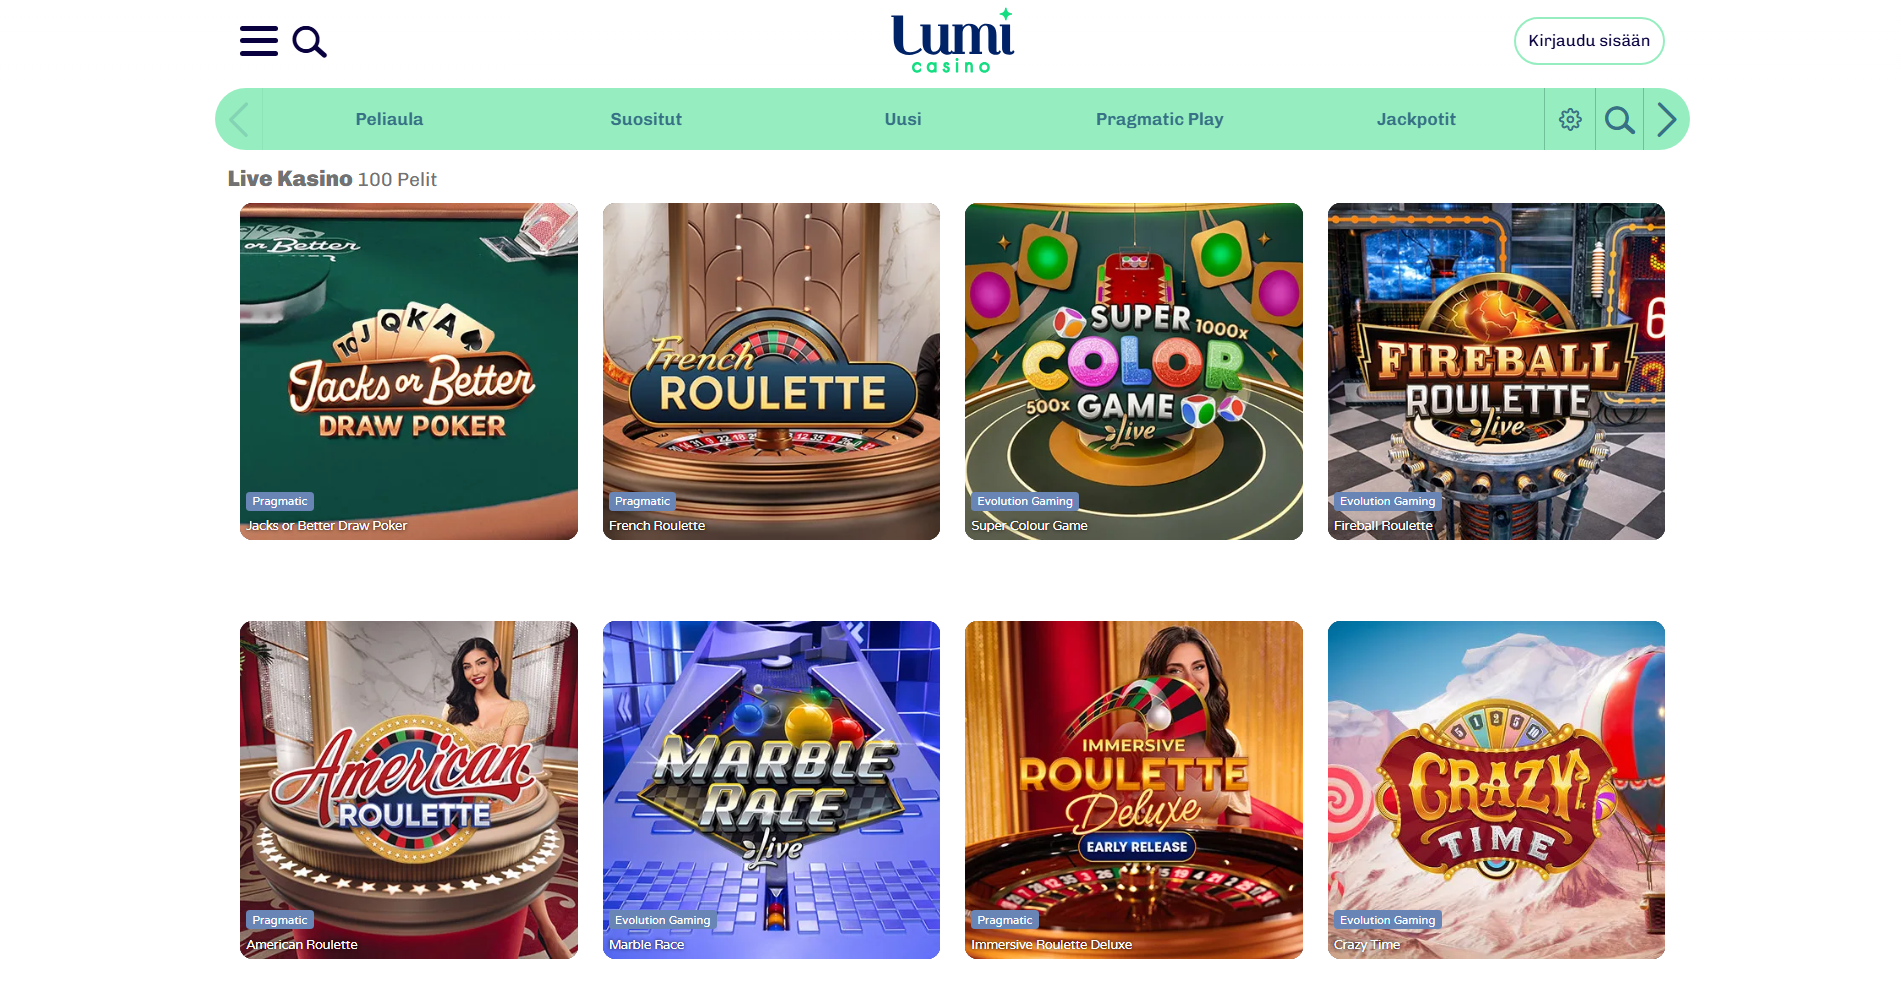Image resolution: width=1901 pixels, height=982 pixels.
Task: Play Fireball Roulette live game
Action: 1496,371
